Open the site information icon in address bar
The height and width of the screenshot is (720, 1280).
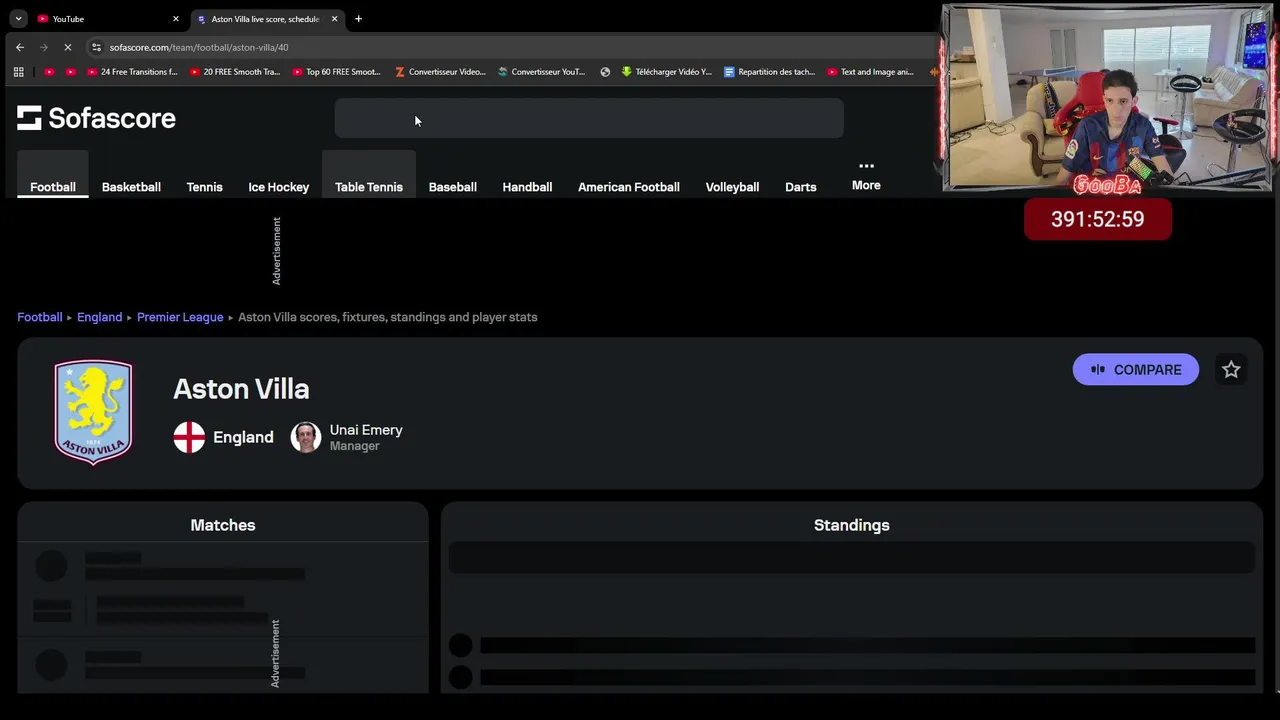point(96,47)
